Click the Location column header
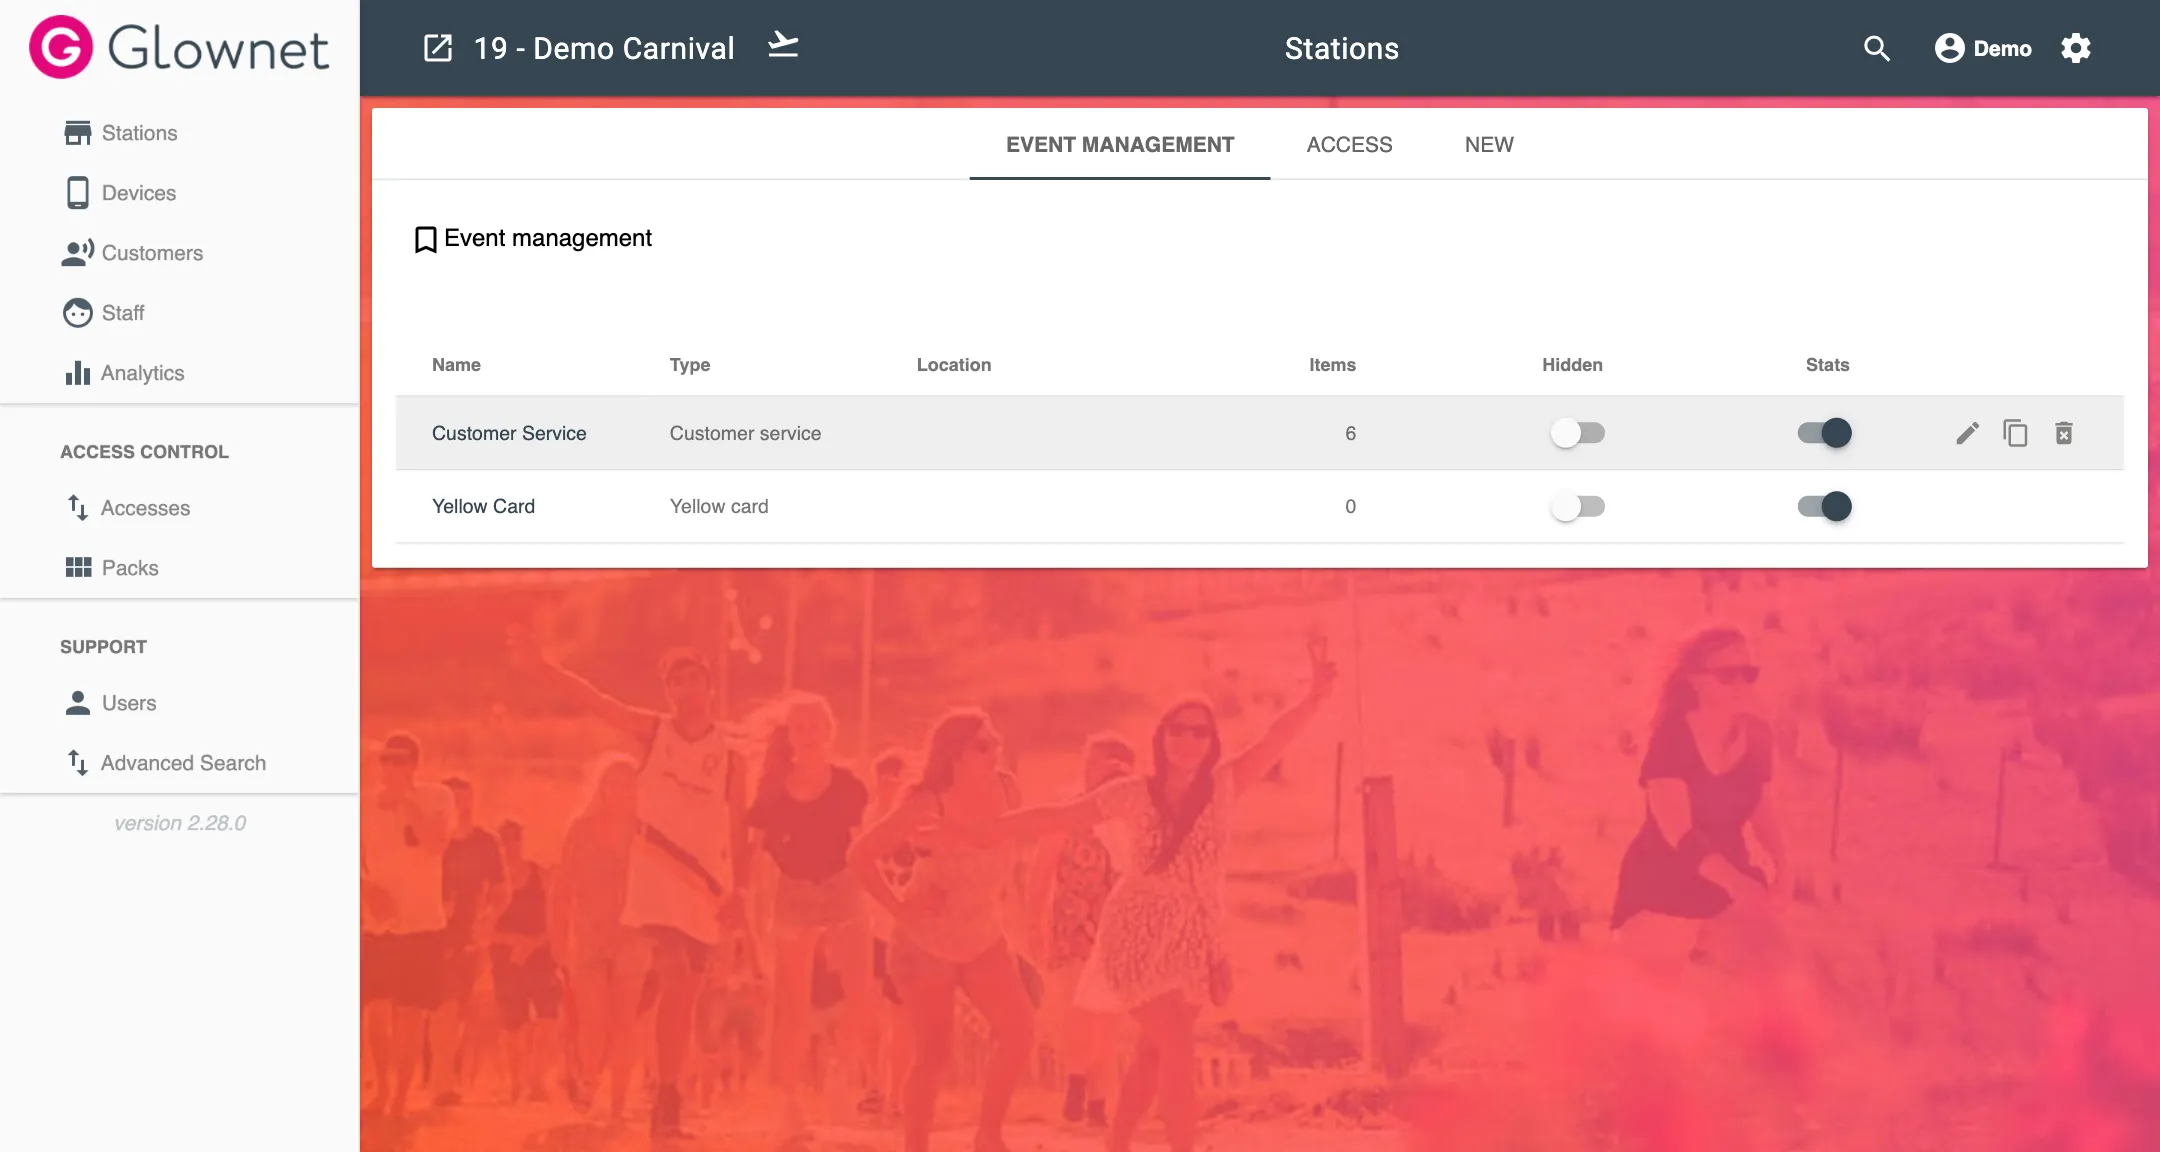 click(954, 365)
